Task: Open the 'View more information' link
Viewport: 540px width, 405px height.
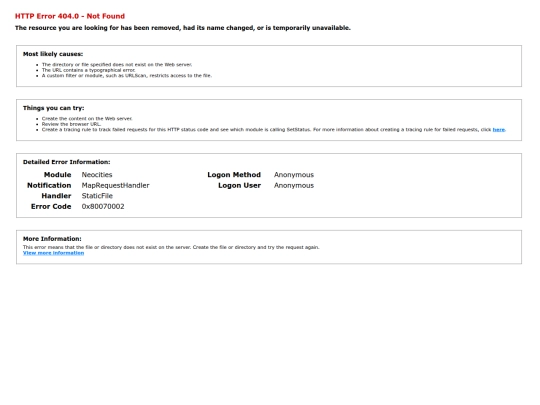Action: click(53, 253)
